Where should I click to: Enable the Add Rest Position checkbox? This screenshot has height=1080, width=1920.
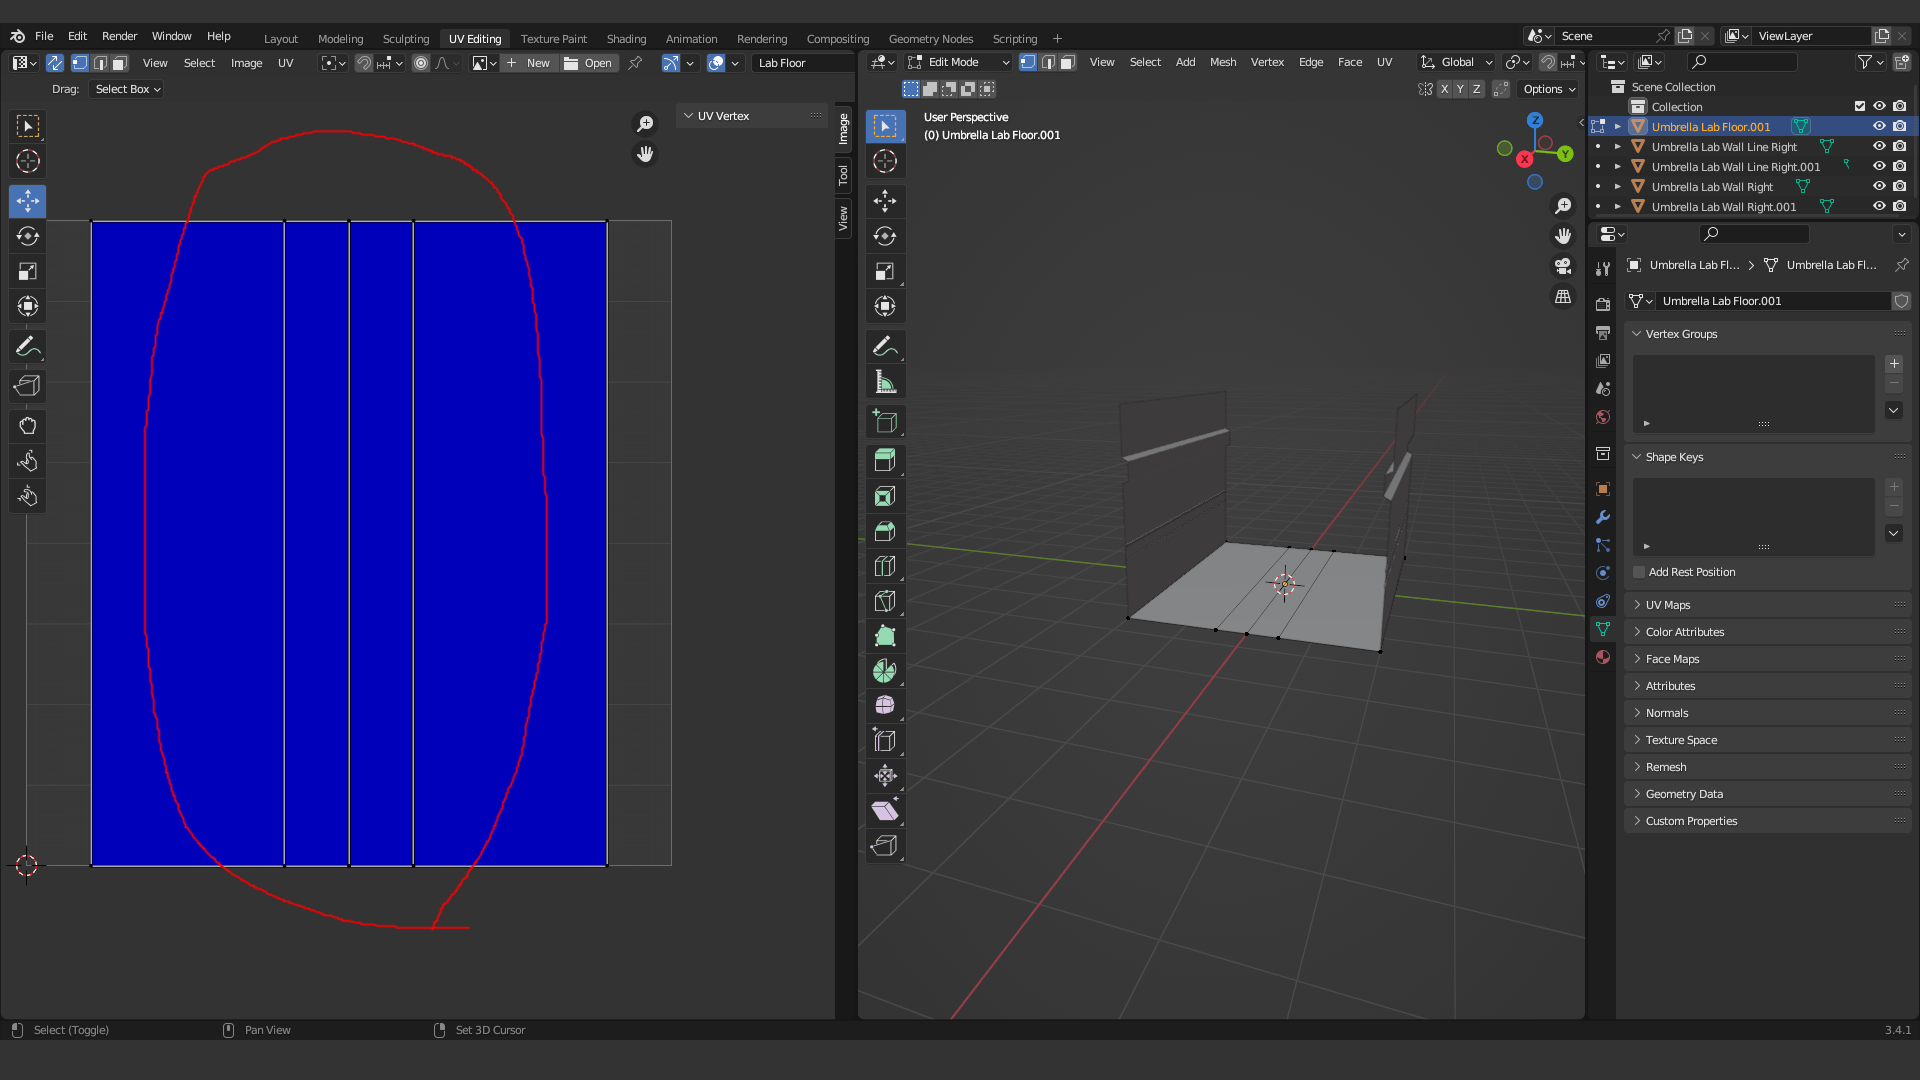coord(1639,571)
